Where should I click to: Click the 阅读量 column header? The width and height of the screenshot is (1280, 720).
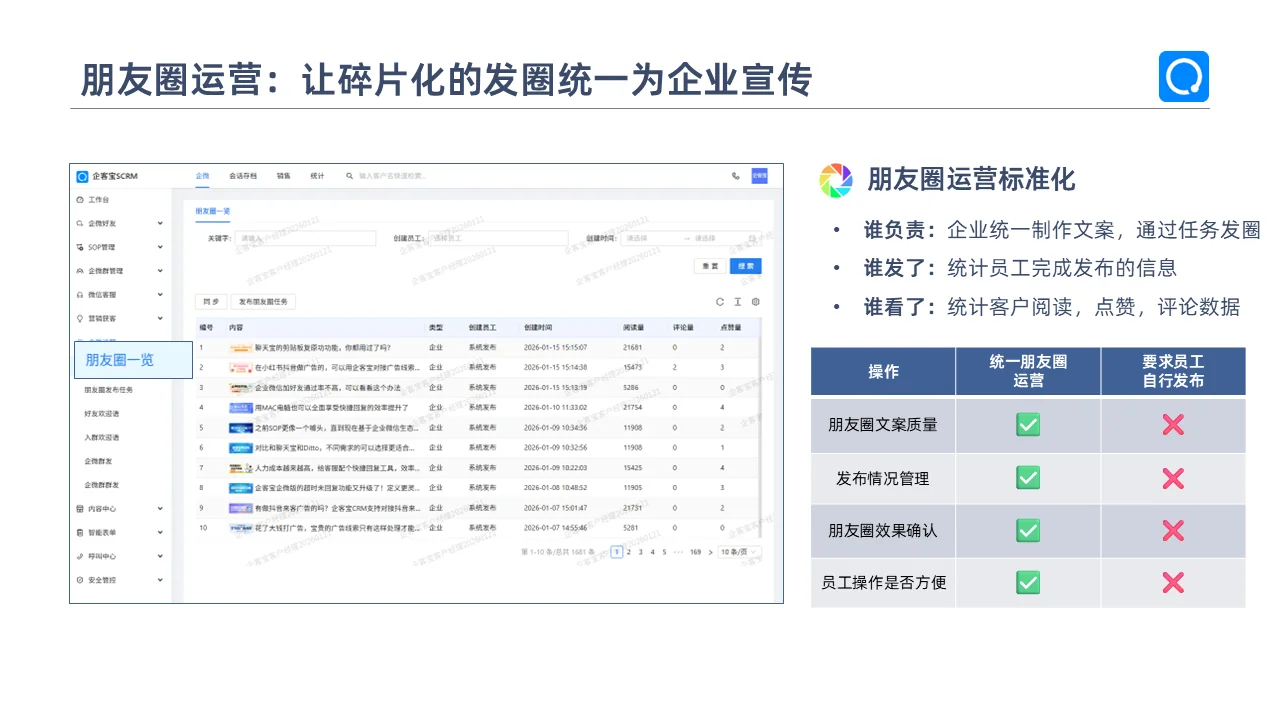pos(633,327)
